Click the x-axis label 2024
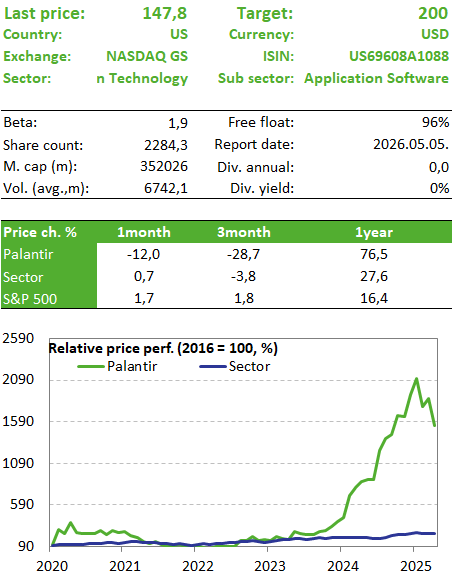The width and height of the screenshot is (452, 573). coord(343,566)
